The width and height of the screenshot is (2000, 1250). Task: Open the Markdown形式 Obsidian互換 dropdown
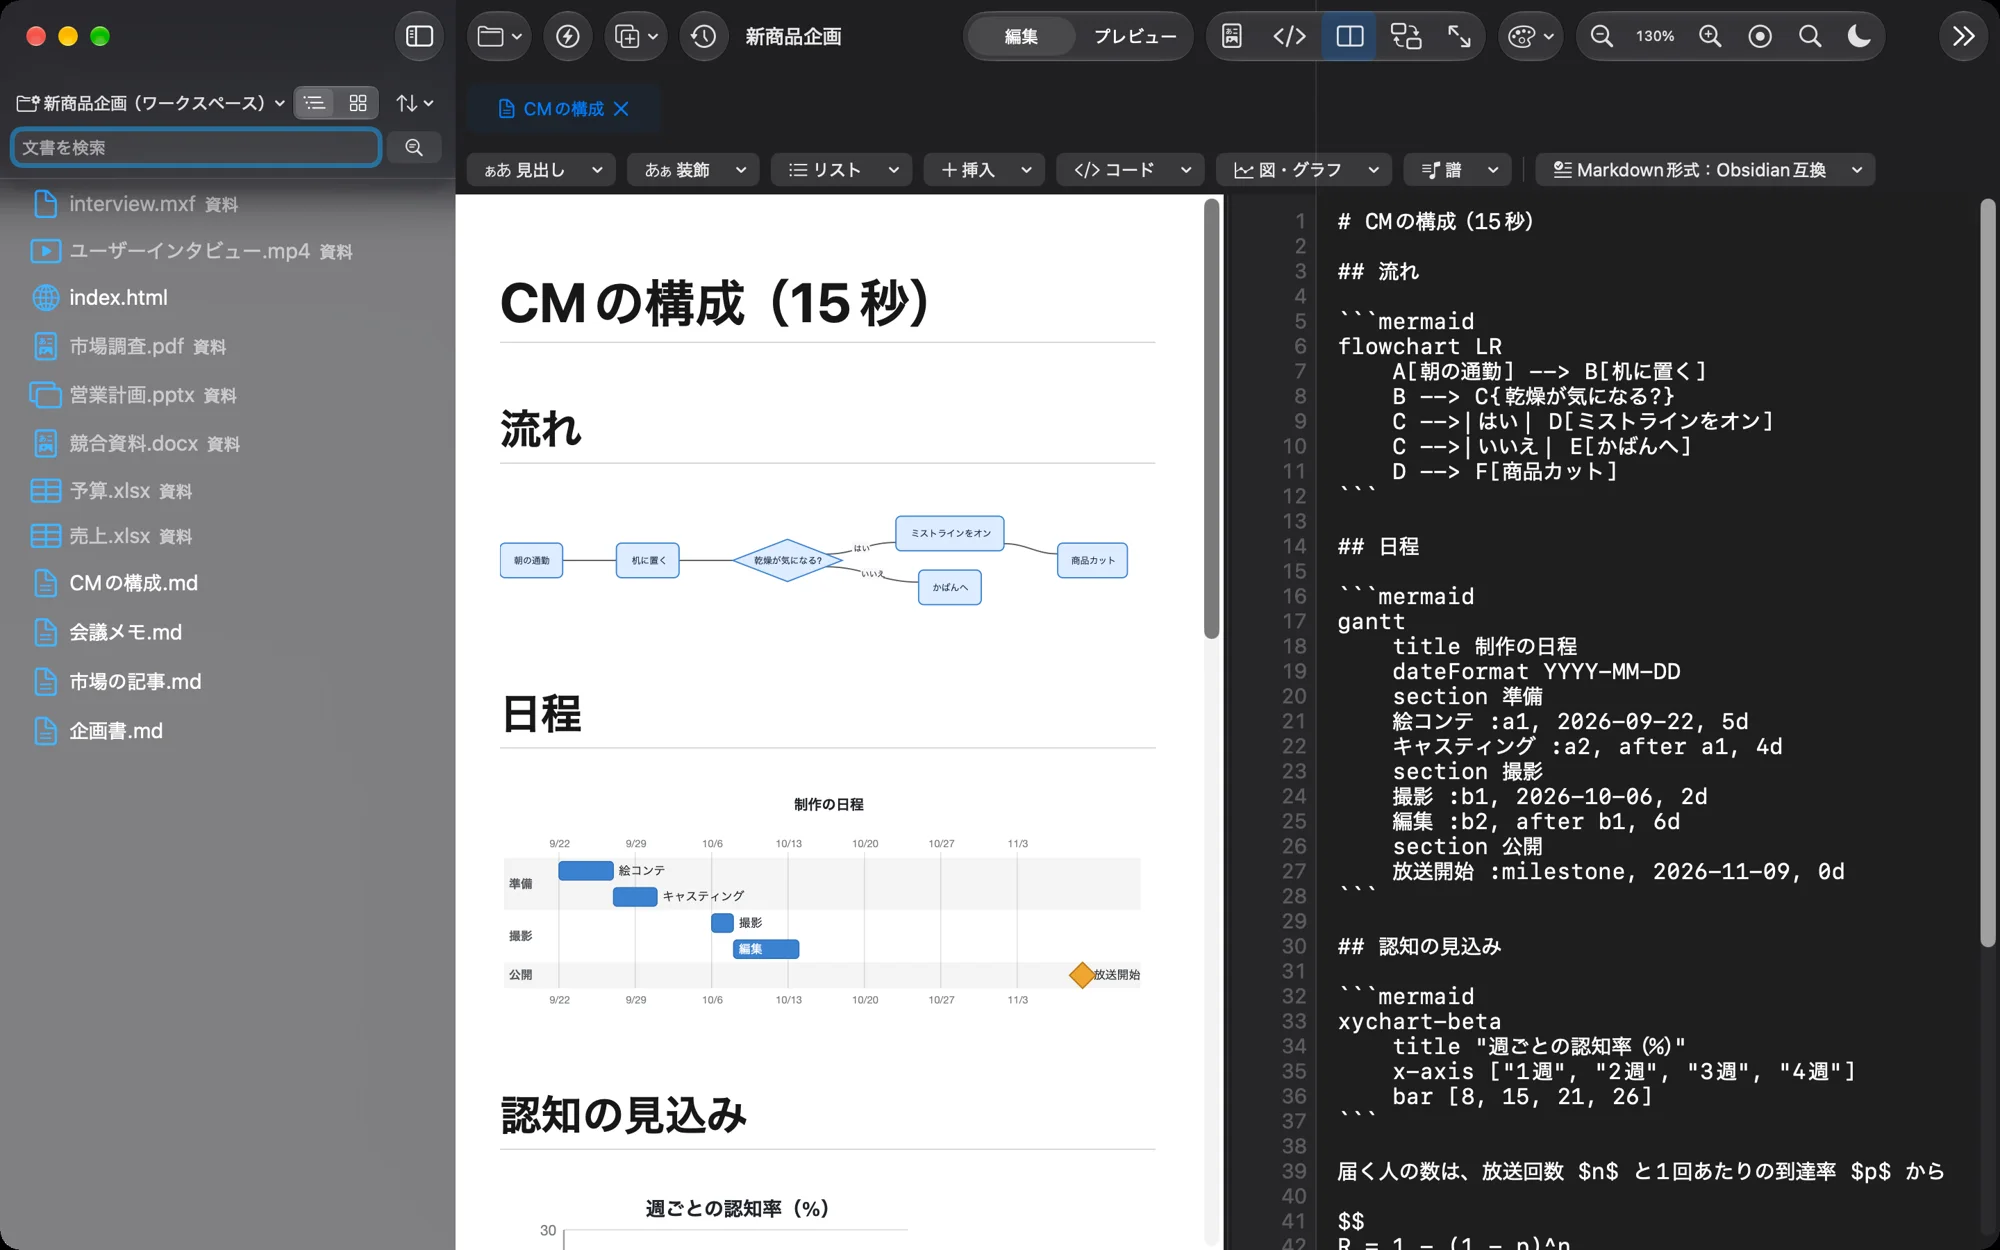pyautogui.click(x=1706, y=170)
